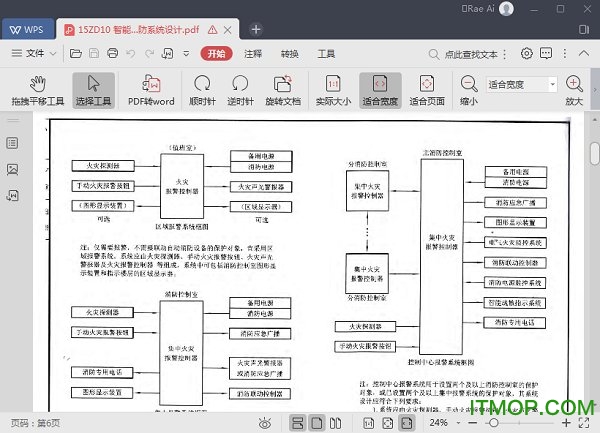Zoom out with 缩小 magnifier
Screen dimensions: 600x433
click(x=469, y=91)
